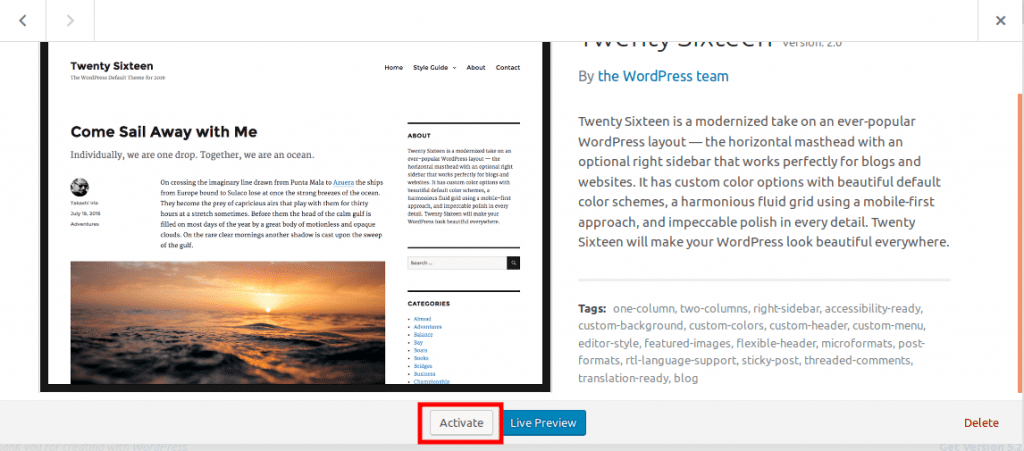Click the black search icon in preview sidebar
The height and width of the screenshot is (451, 1024).
point(513,263)
